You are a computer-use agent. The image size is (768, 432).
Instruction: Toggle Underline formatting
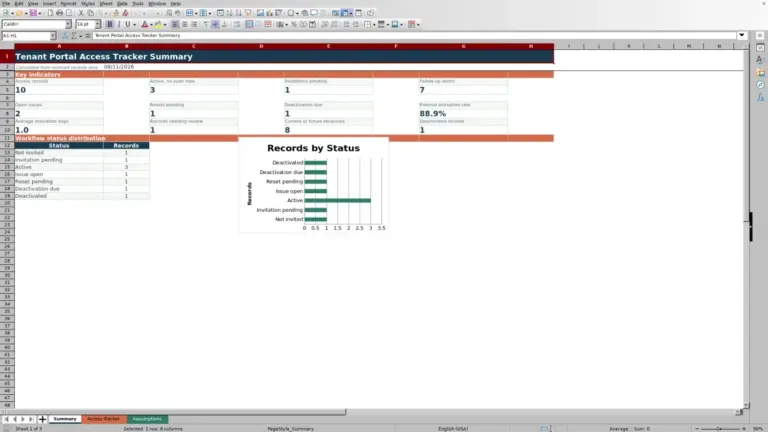pos(128,24)
